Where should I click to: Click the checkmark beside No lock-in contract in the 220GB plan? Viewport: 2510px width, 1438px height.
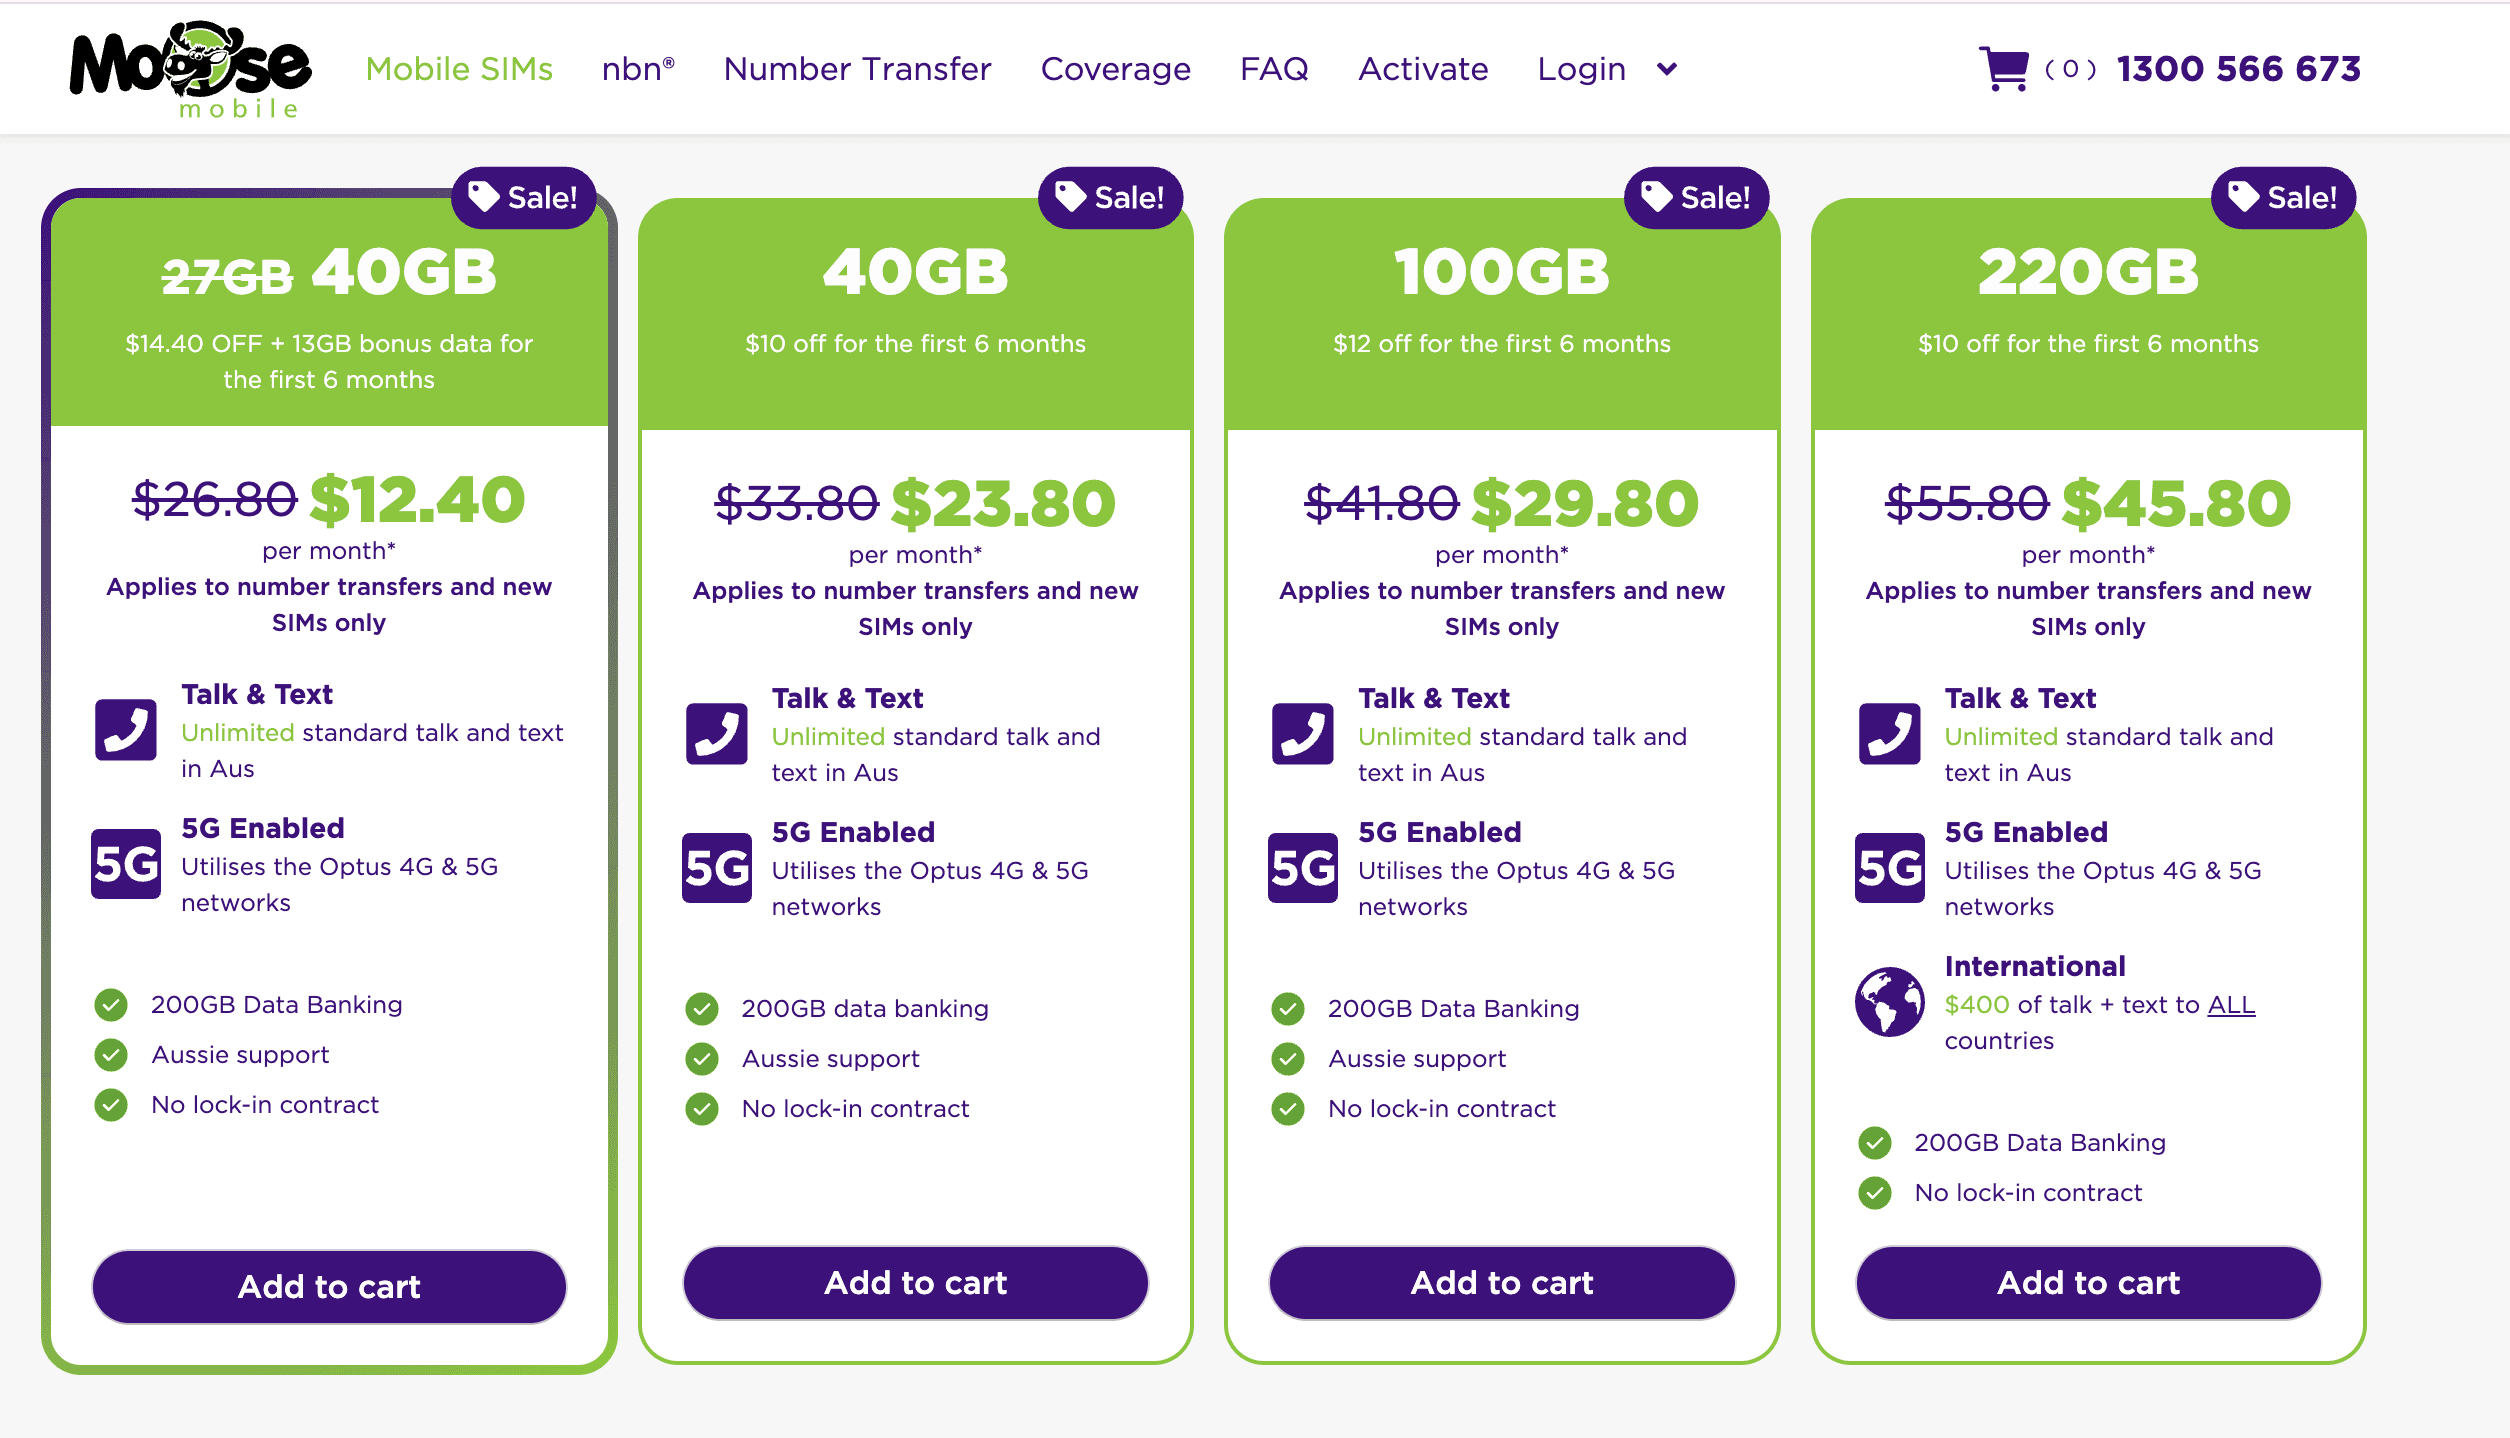click(x=1875, y=1193)
